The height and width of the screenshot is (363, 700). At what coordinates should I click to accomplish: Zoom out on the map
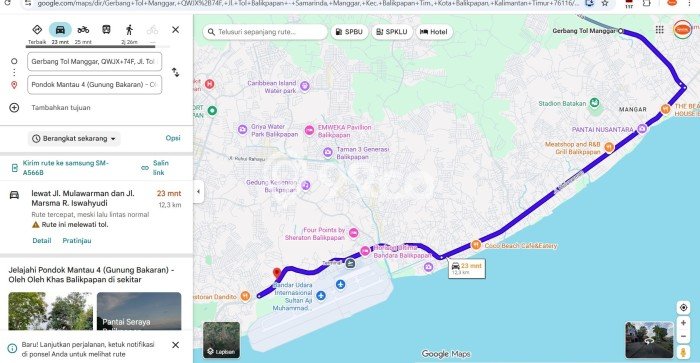pos(683,337)
